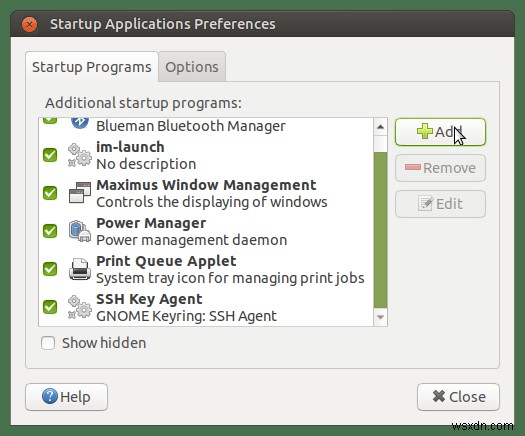The width and height of the screenshot is (525, 436).
Task: Open Help for startup applications
Action: pyautogui.click(x=66, y=397)
